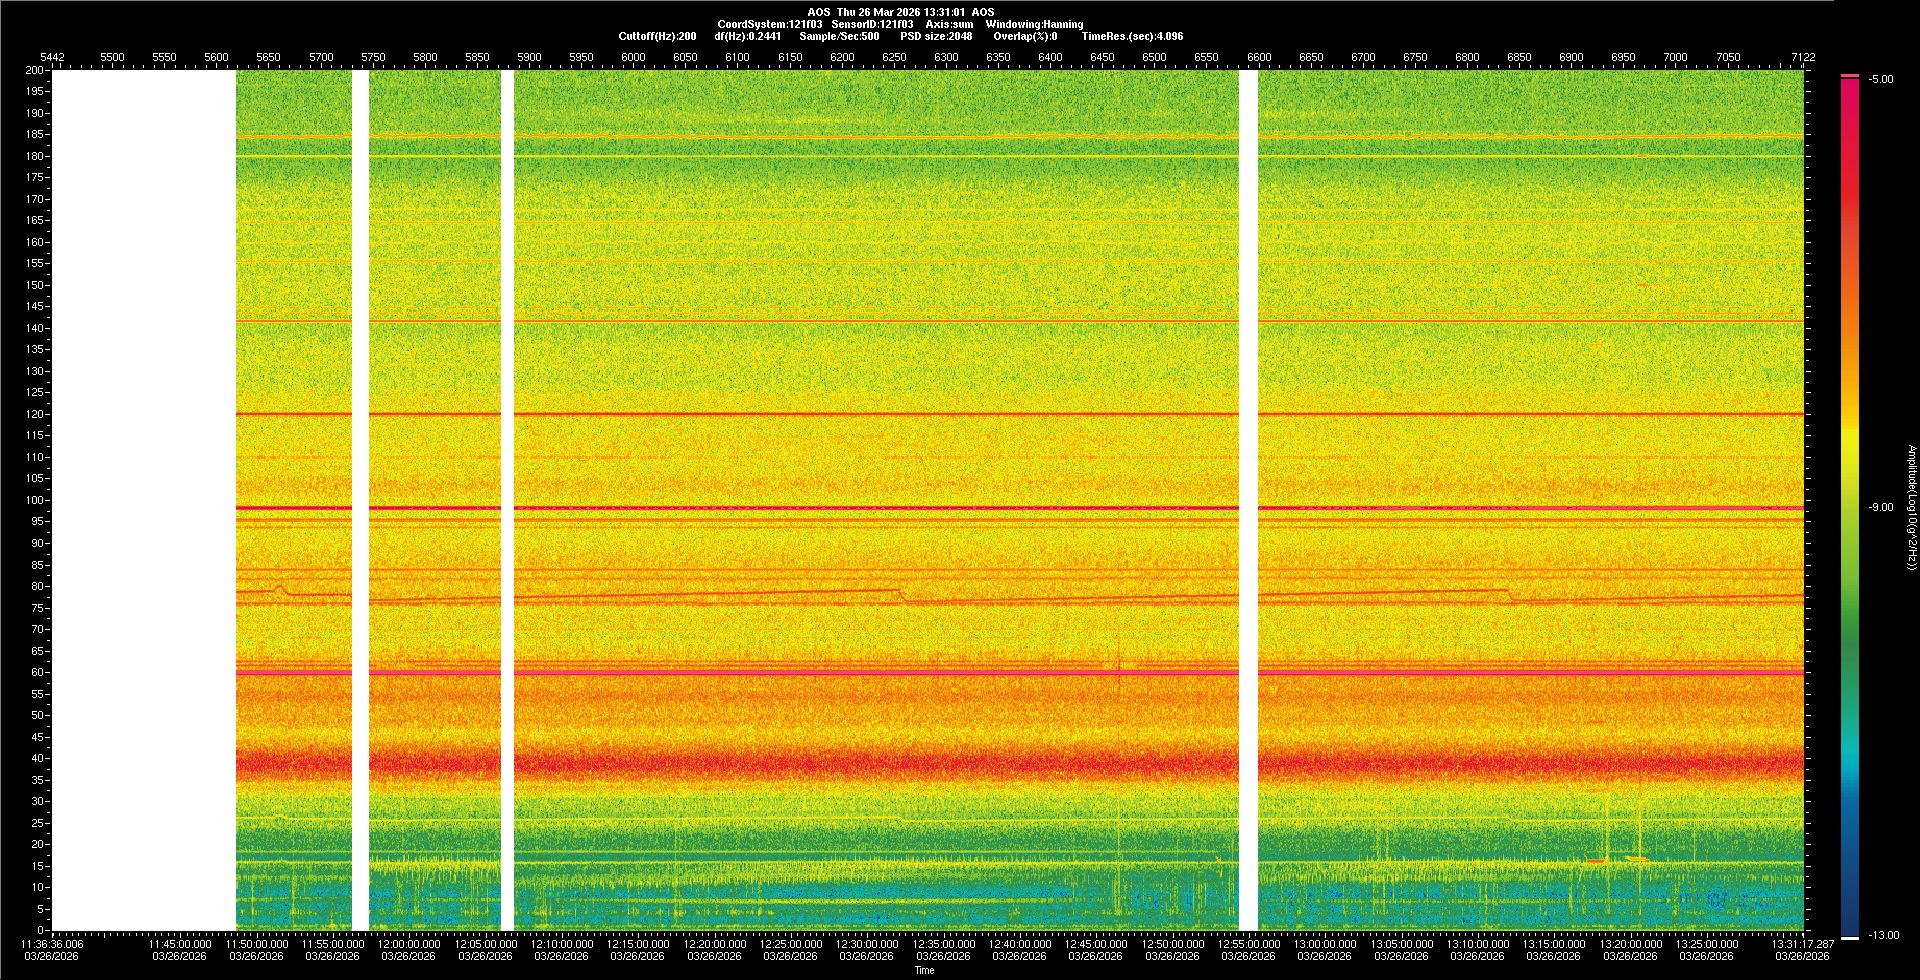Click the 100 Hz frequency axis label

pyautogui.click(x=35, y=500)
